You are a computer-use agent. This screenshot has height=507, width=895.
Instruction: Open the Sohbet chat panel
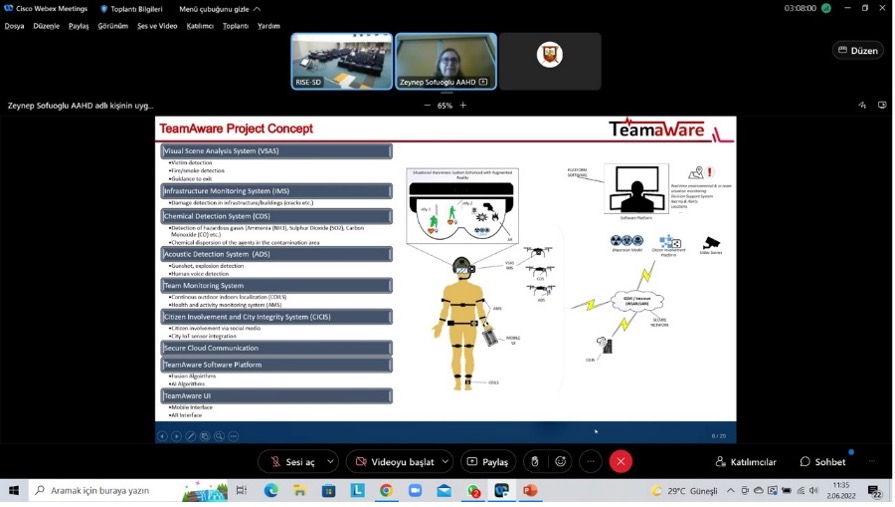(x=823, y=461)
